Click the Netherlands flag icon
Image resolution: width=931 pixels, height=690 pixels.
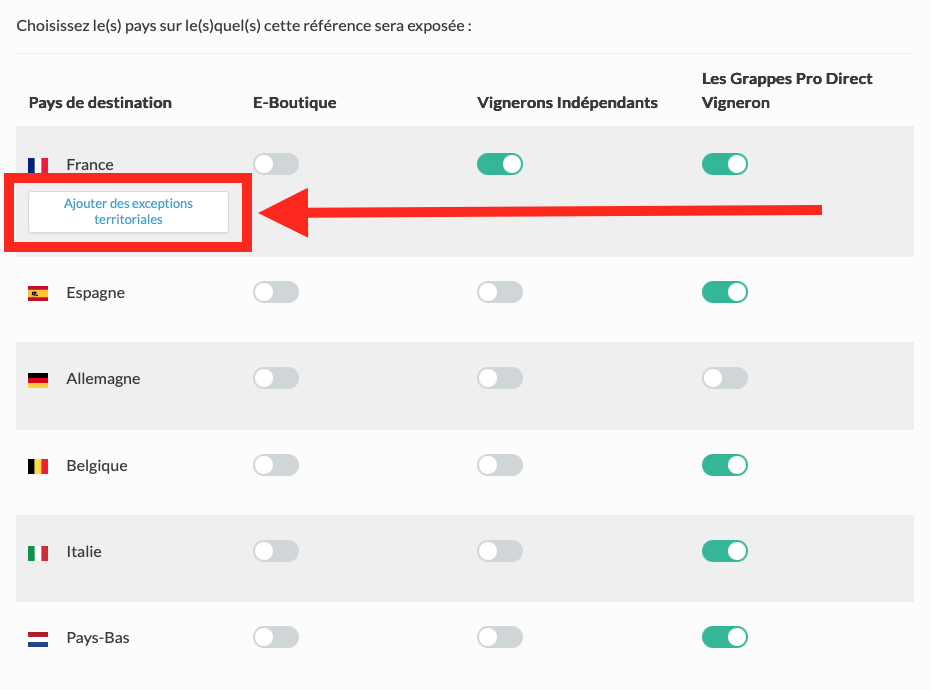pos(38,638)
